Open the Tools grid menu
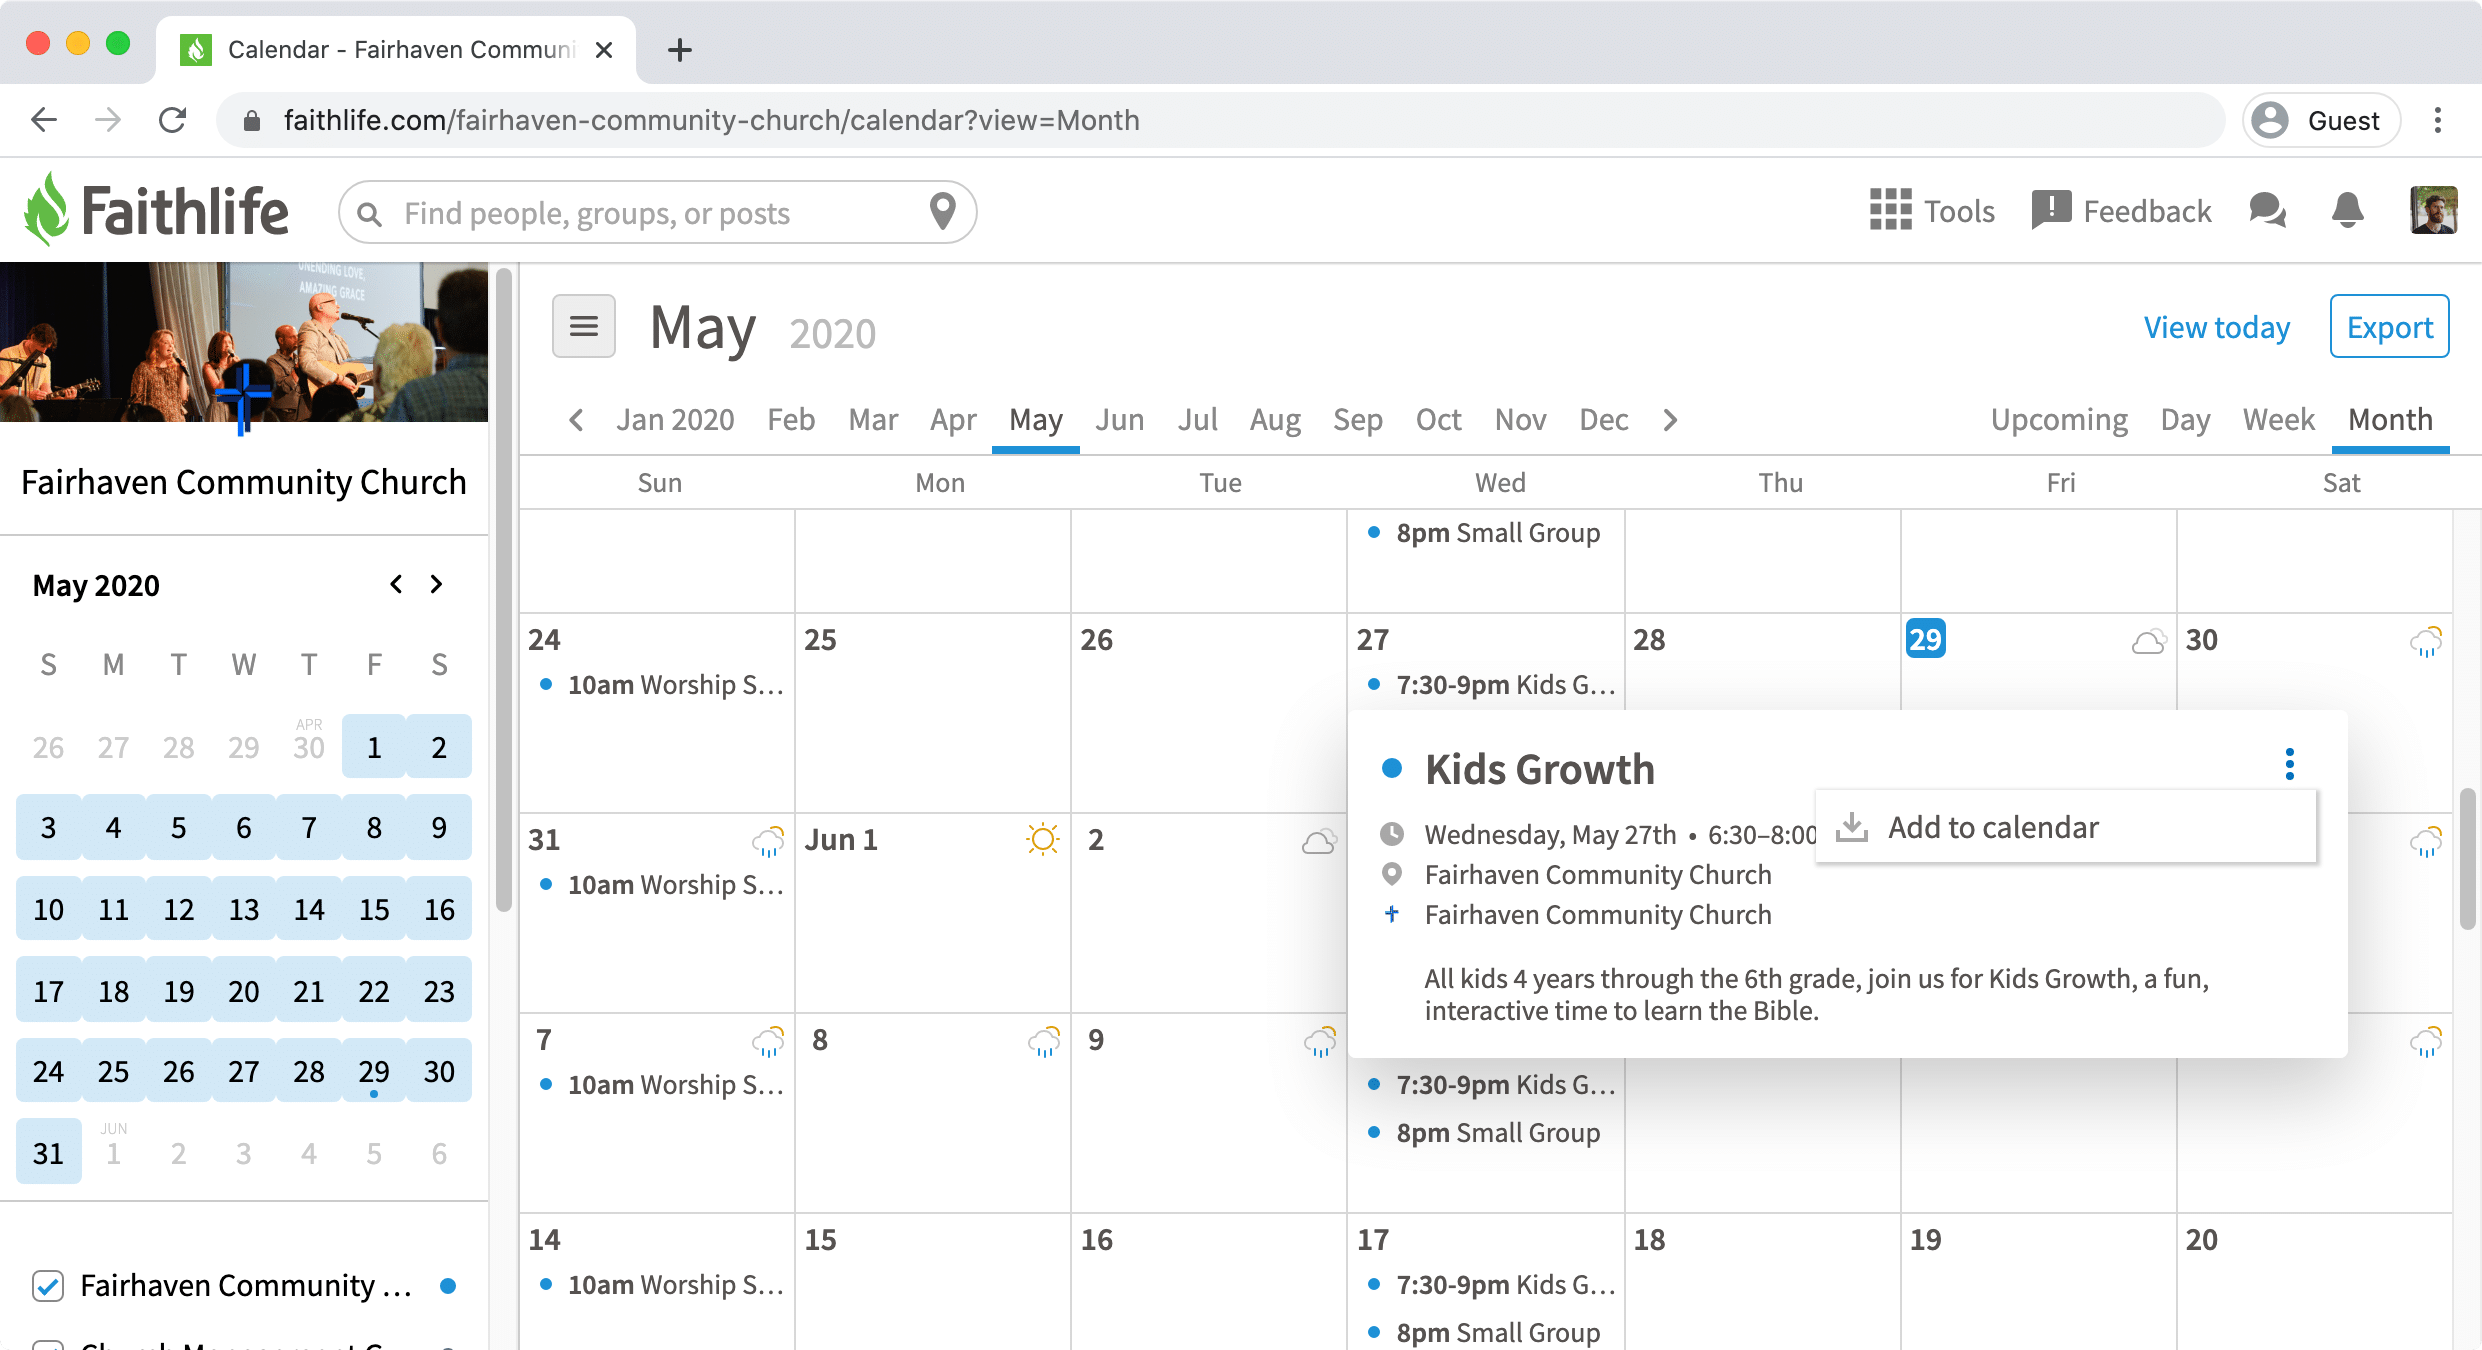The height and width of the screenshot is (1350, 2482). (1932, 211)
